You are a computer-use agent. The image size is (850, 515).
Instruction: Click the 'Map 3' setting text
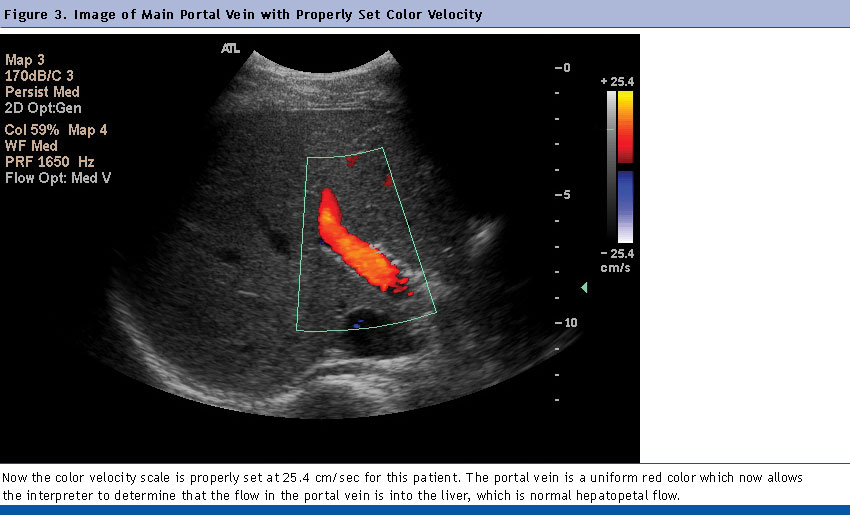pyautogui.click(x=25, y=60)
